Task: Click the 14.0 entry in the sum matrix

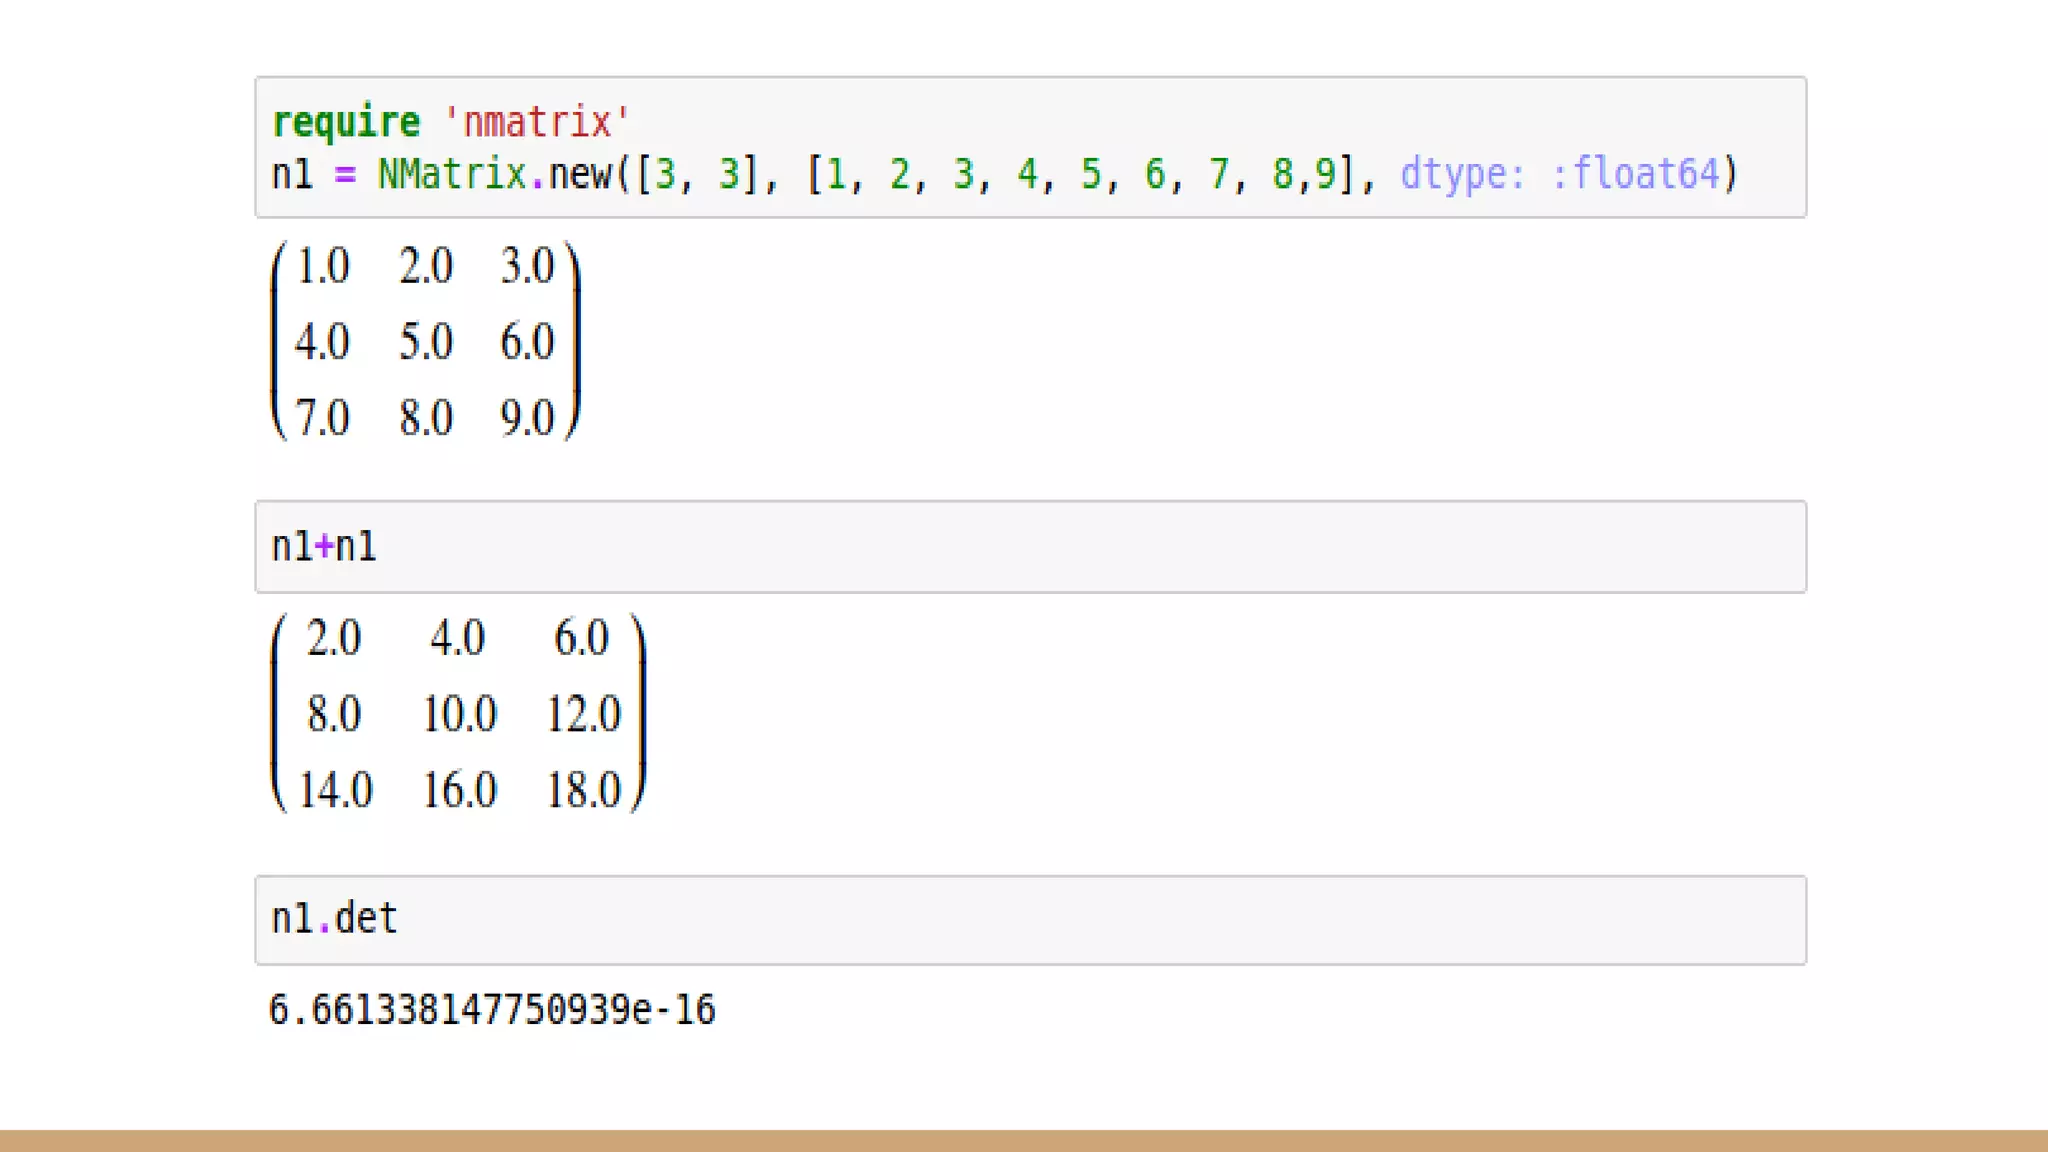Action: coord(335,791)
